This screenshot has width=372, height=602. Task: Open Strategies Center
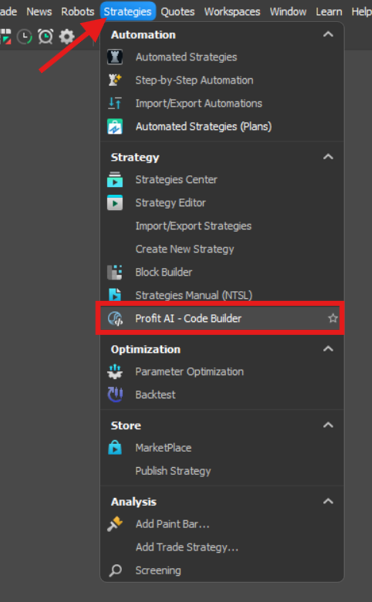tap(222, 180)
